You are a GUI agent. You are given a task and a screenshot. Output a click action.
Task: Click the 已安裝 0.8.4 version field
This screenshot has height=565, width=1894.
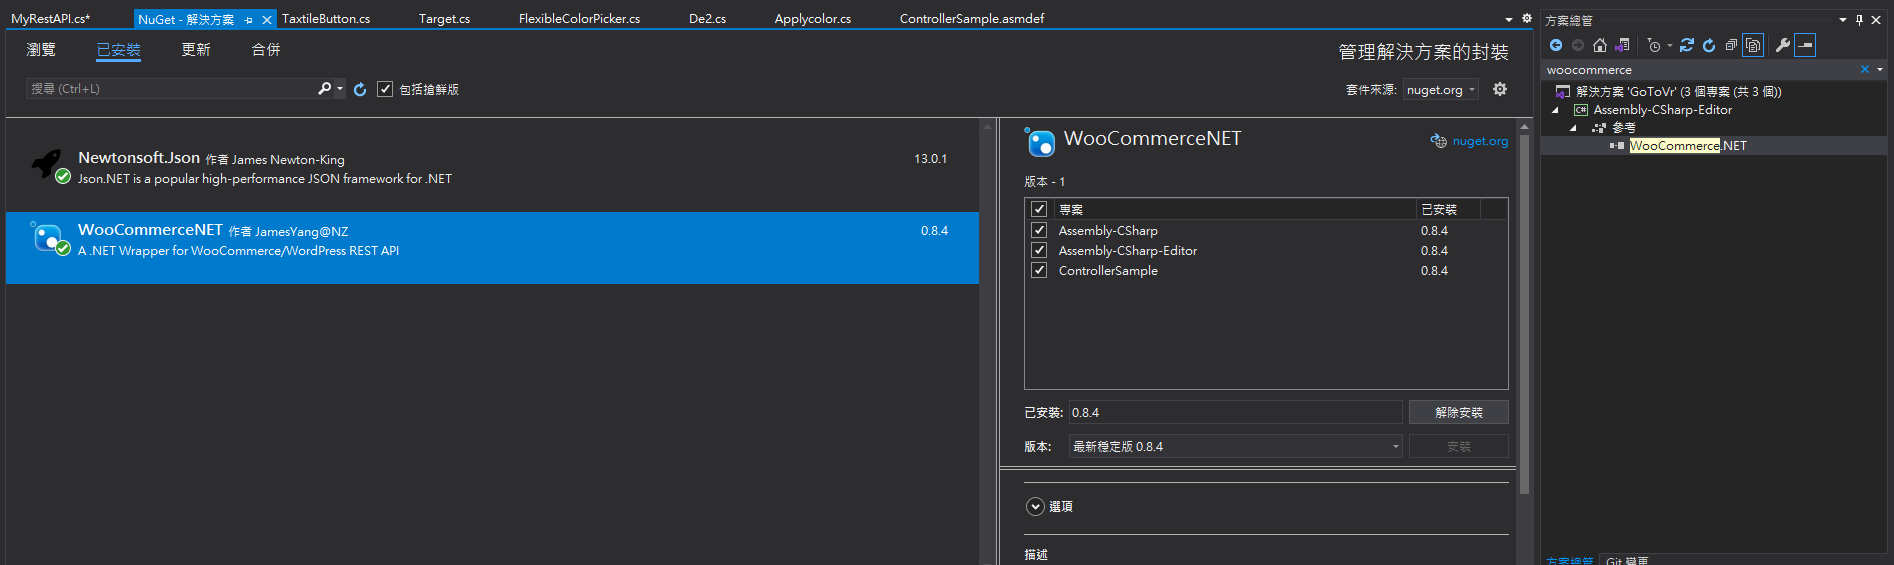[1235, 412]
